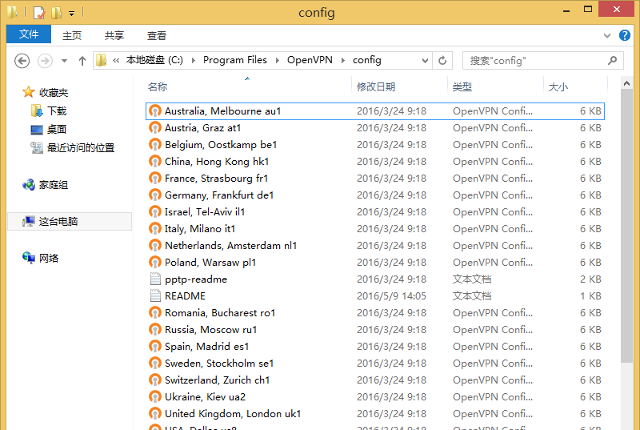Show hidden path with the double chevron

point(116,61)
